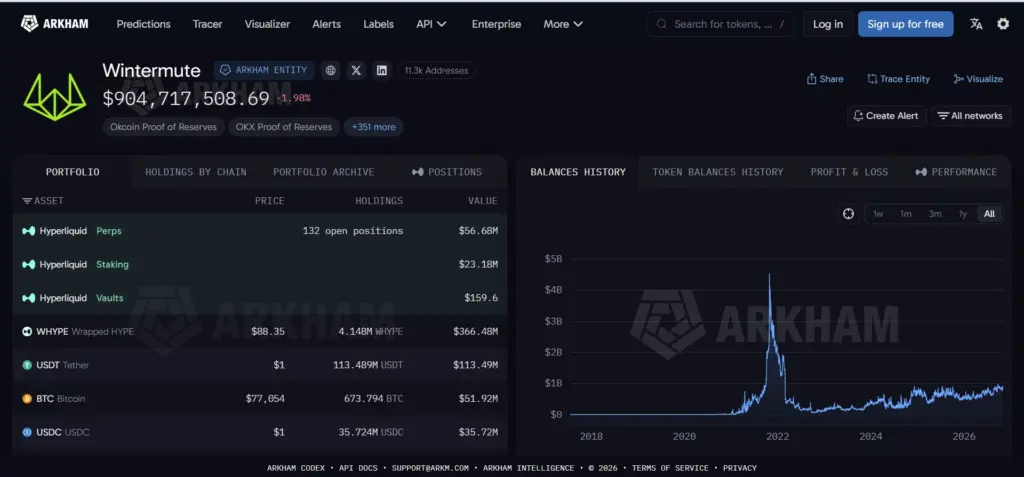
Task: Open Wintermute's website globe icon
Action: (330, 71)
